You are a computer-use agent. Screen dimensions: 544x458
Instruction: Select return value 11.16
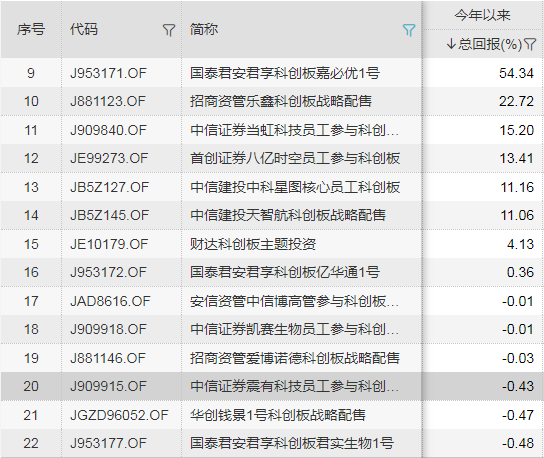[517, 187]
